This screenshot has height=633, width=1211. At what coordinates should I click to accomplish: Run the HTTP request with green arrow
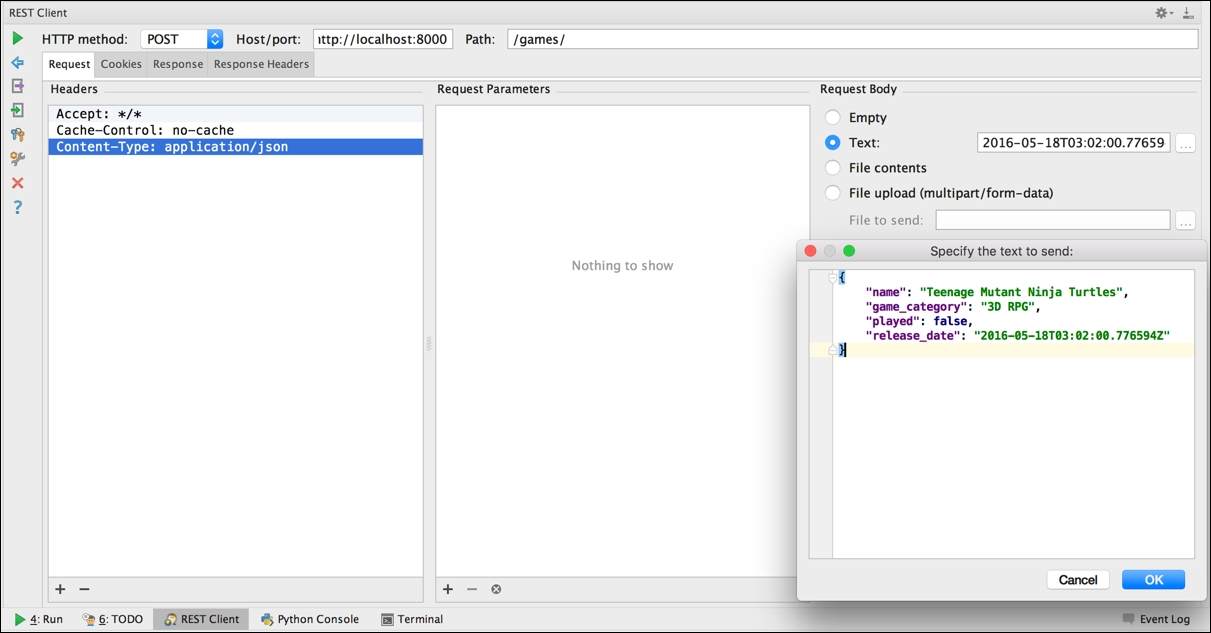[17, 37]
